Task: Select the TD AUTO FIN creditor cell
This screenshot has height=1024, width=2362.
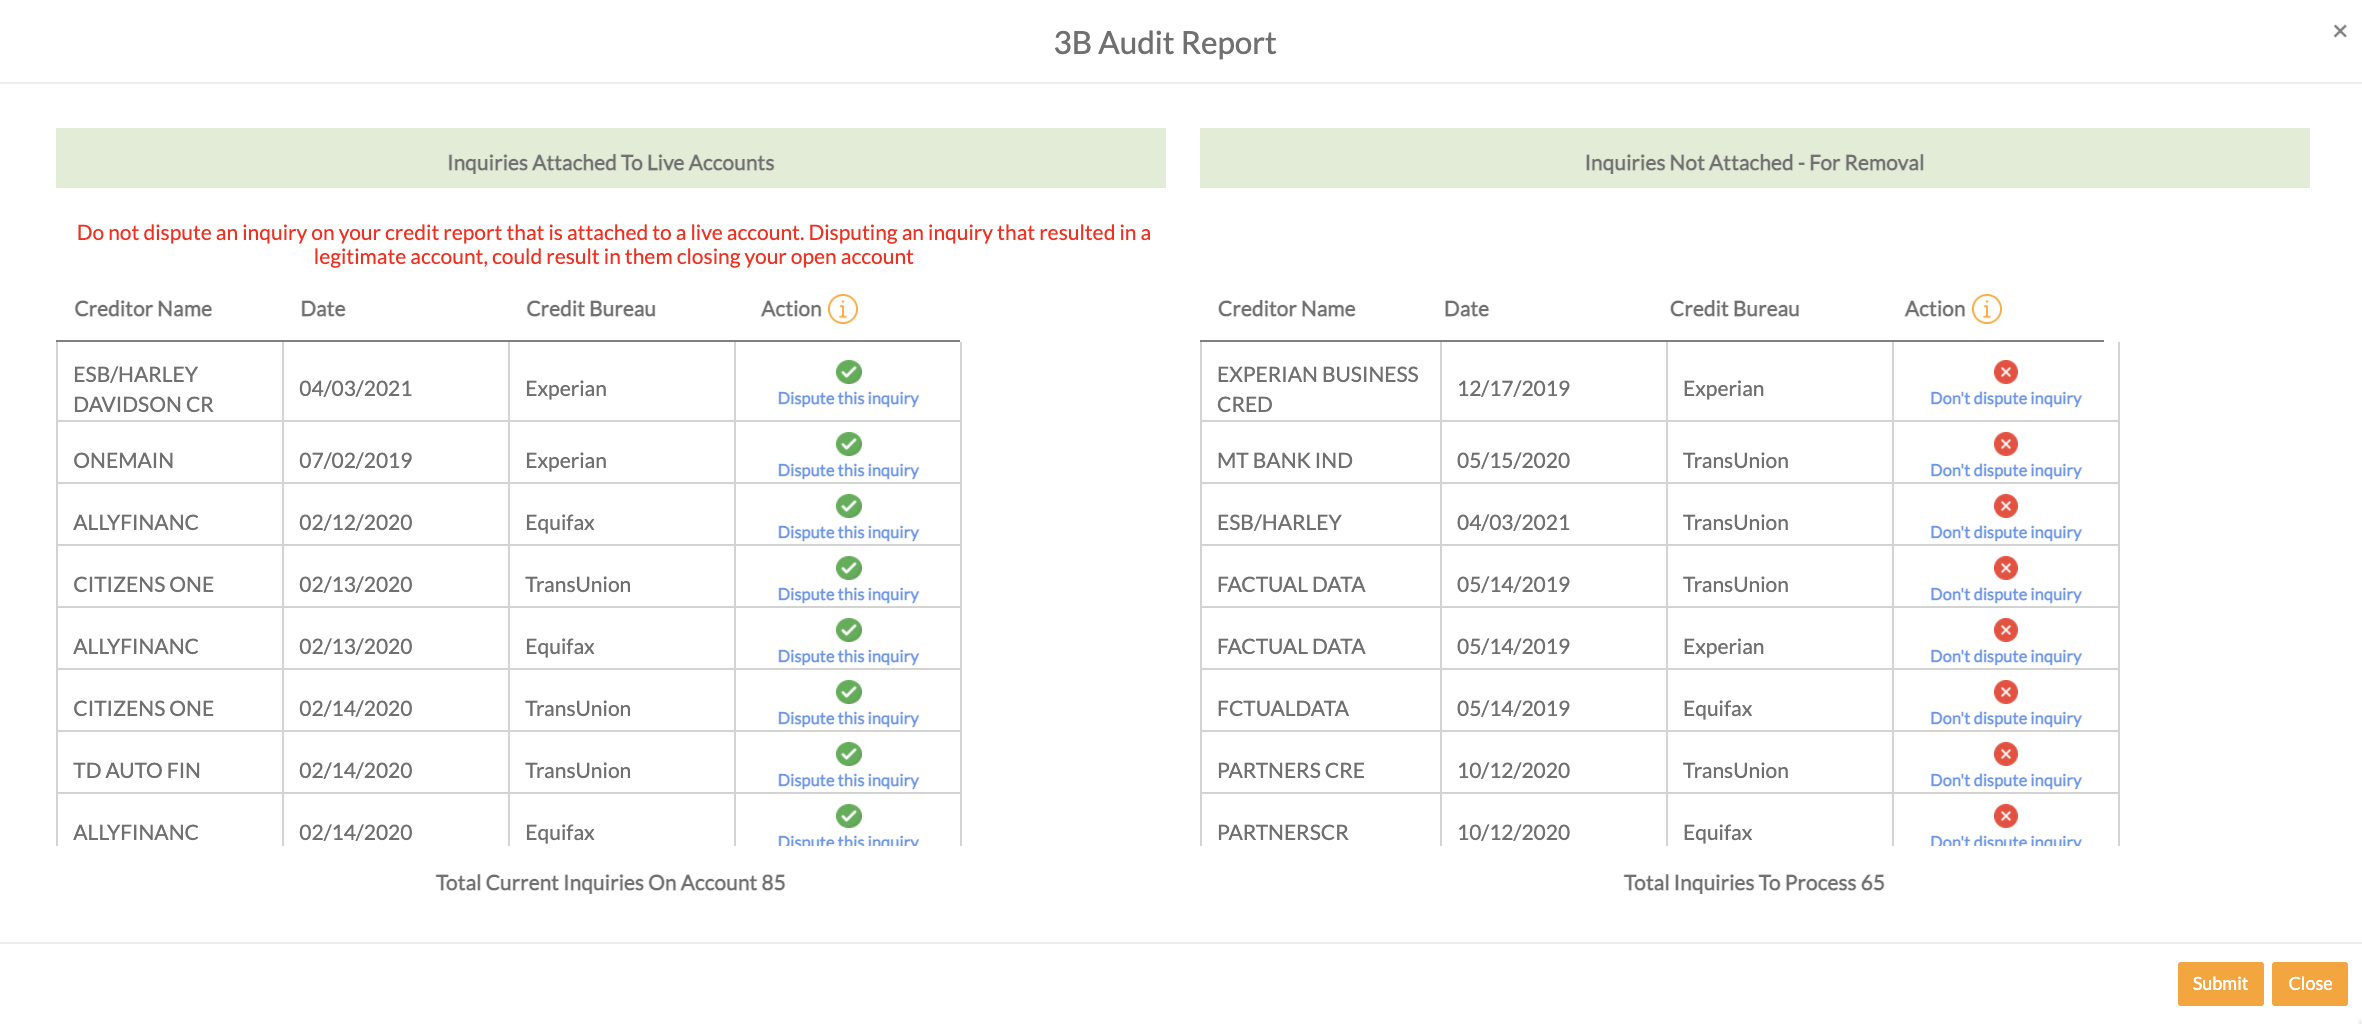Action: coord(170,763)
